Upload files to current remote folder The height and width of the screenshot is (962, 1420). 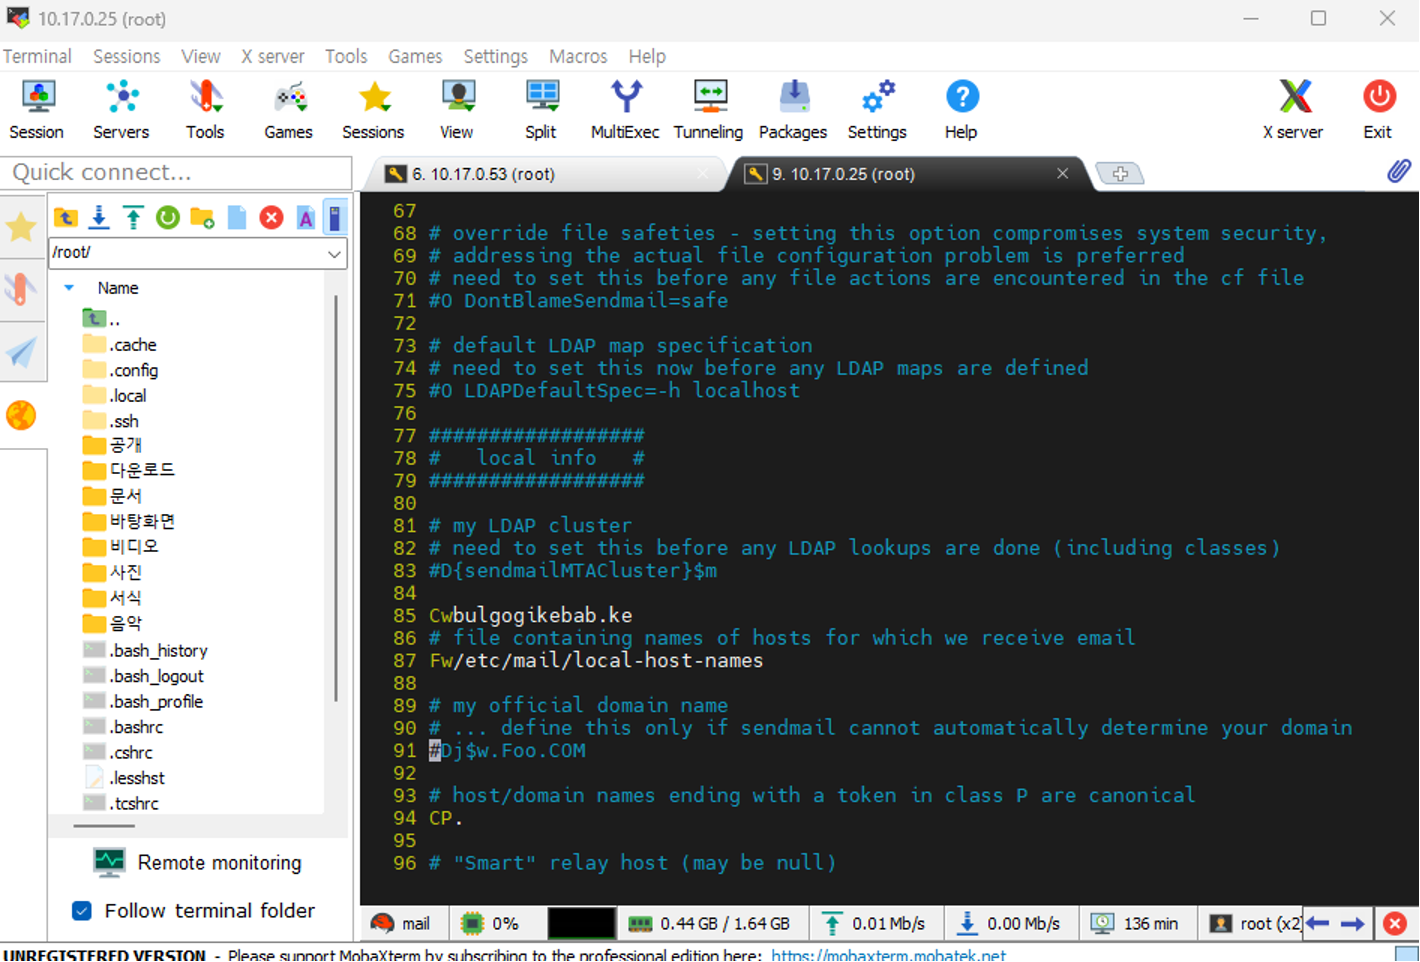(x=133, y=217)
